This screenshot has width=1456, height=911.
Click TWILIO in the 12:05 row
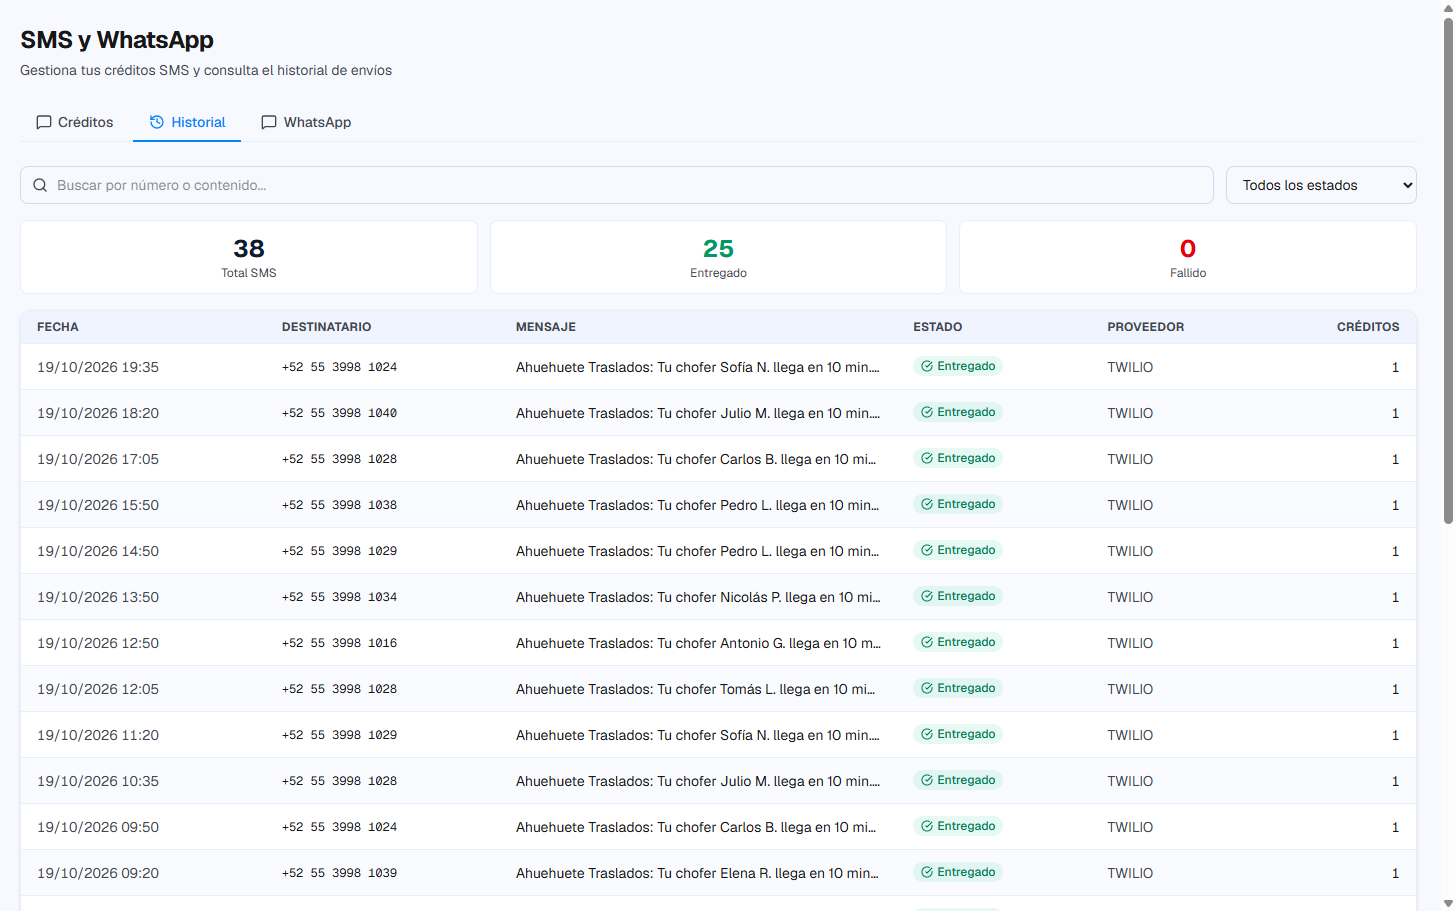pos(1130,689)
